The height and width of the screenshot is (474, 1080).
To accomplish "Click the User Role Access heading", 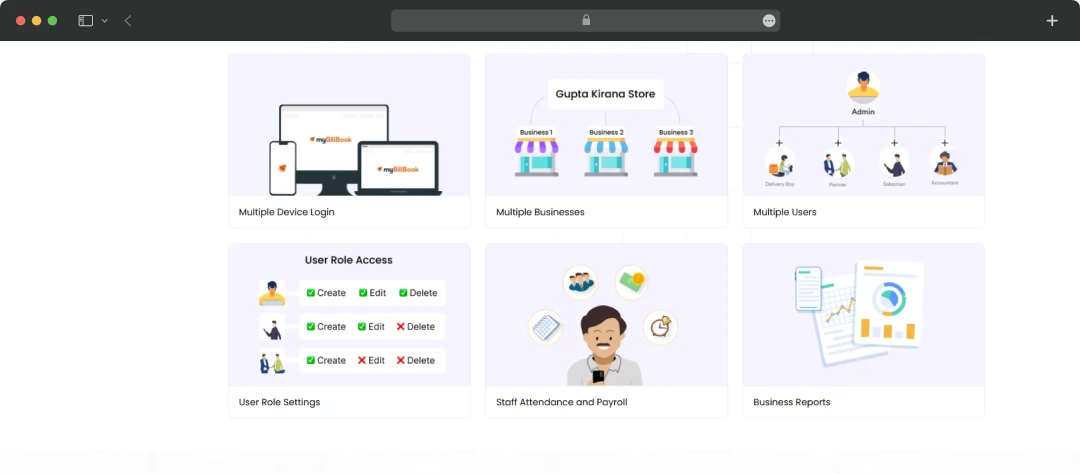I will 349,260.
